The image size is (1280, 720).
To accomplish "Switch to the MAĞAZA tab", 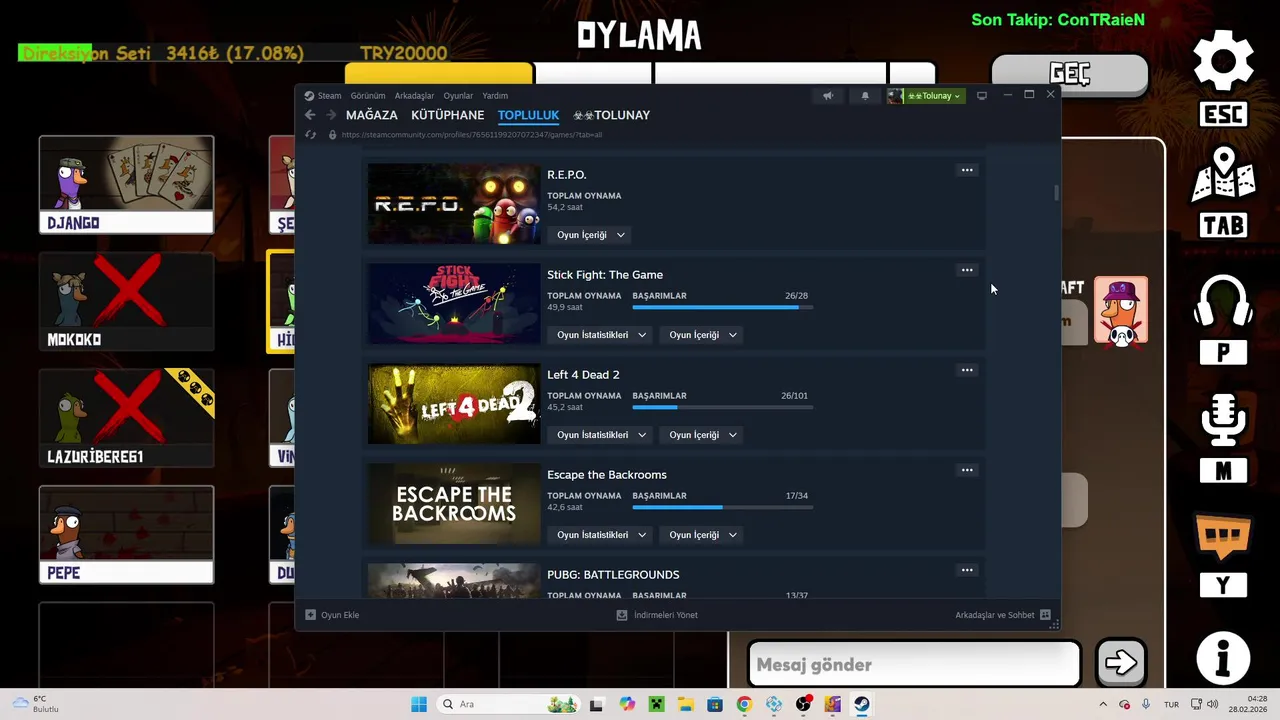I will 372,115.
